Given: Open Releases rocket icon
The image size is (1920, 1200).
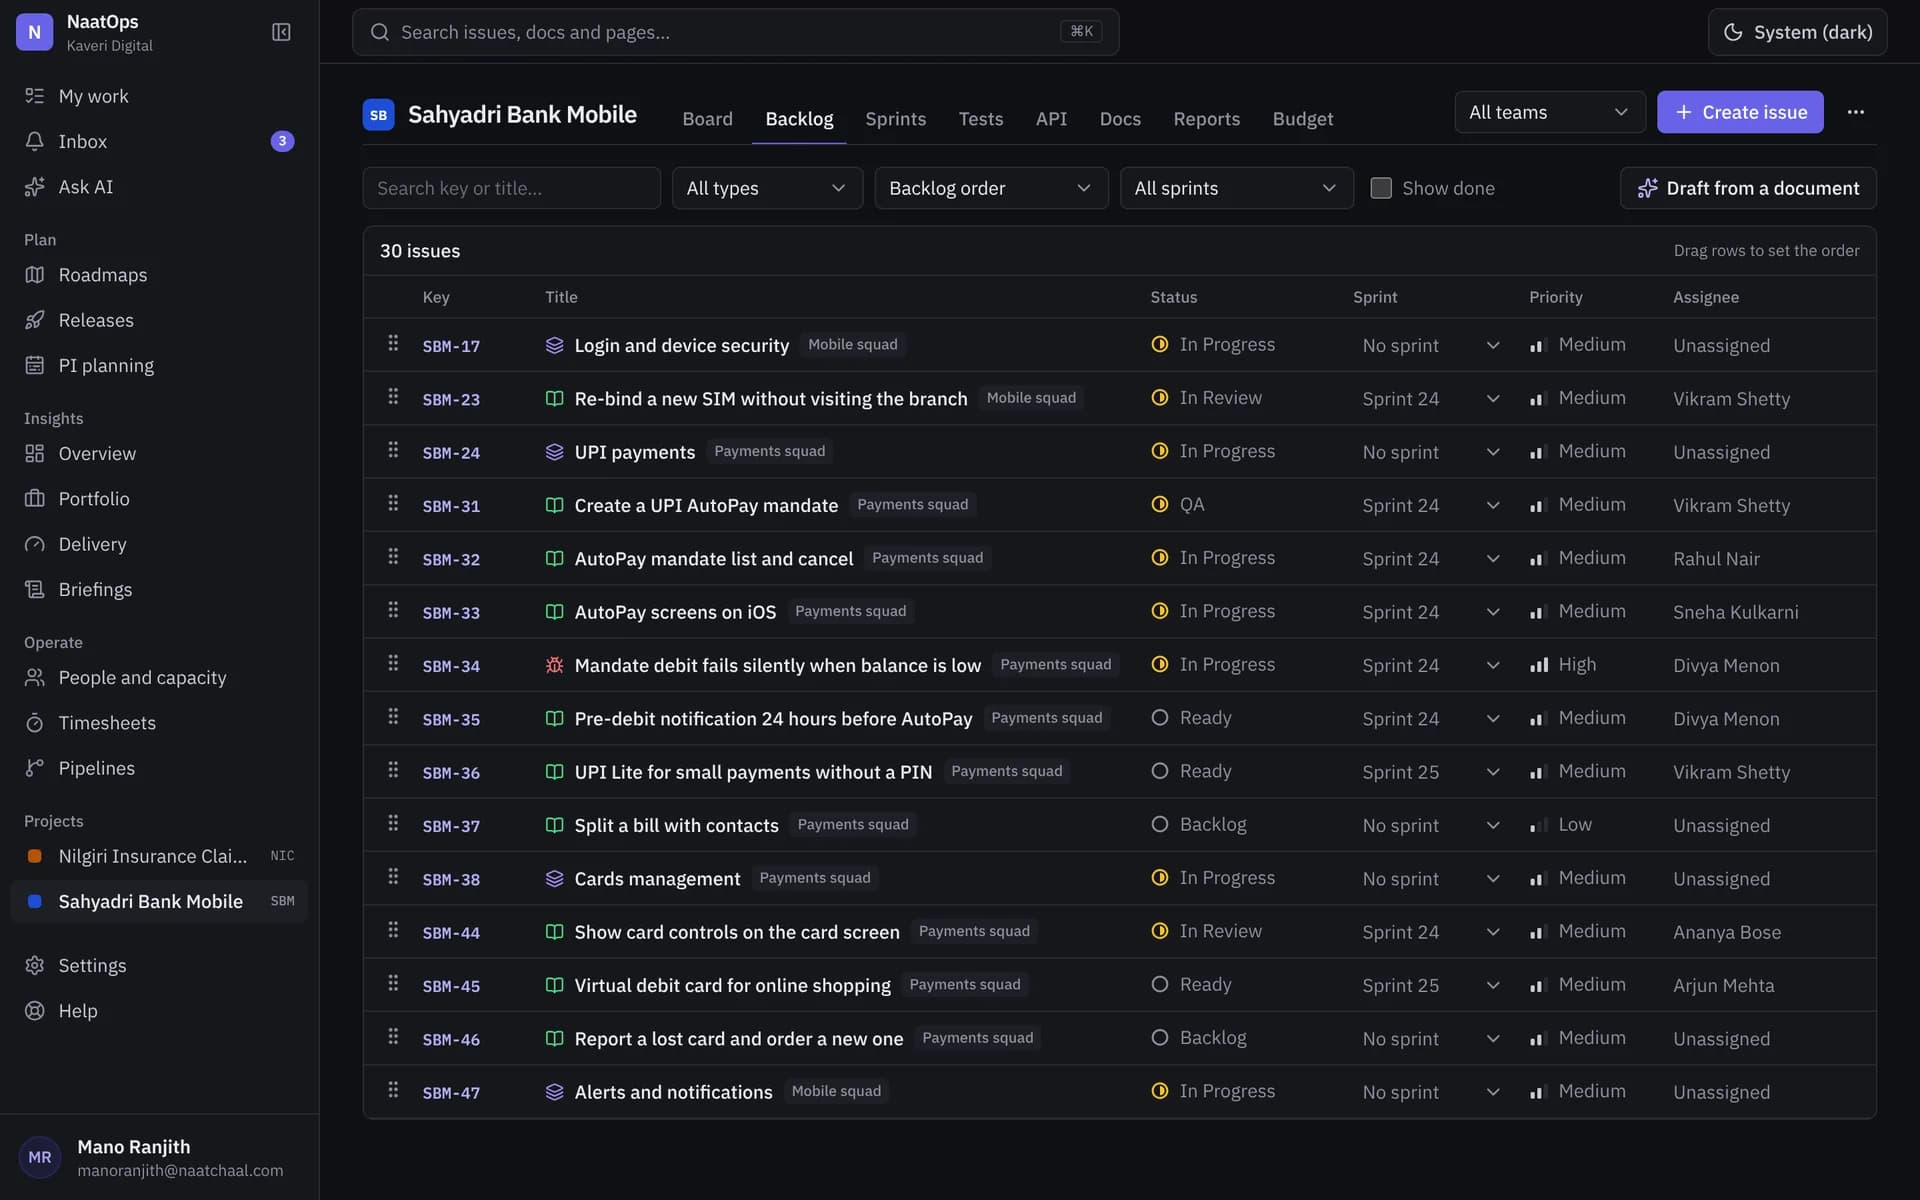Looking at the screenshot, I should pyautogui.click(x=35, y=320).
